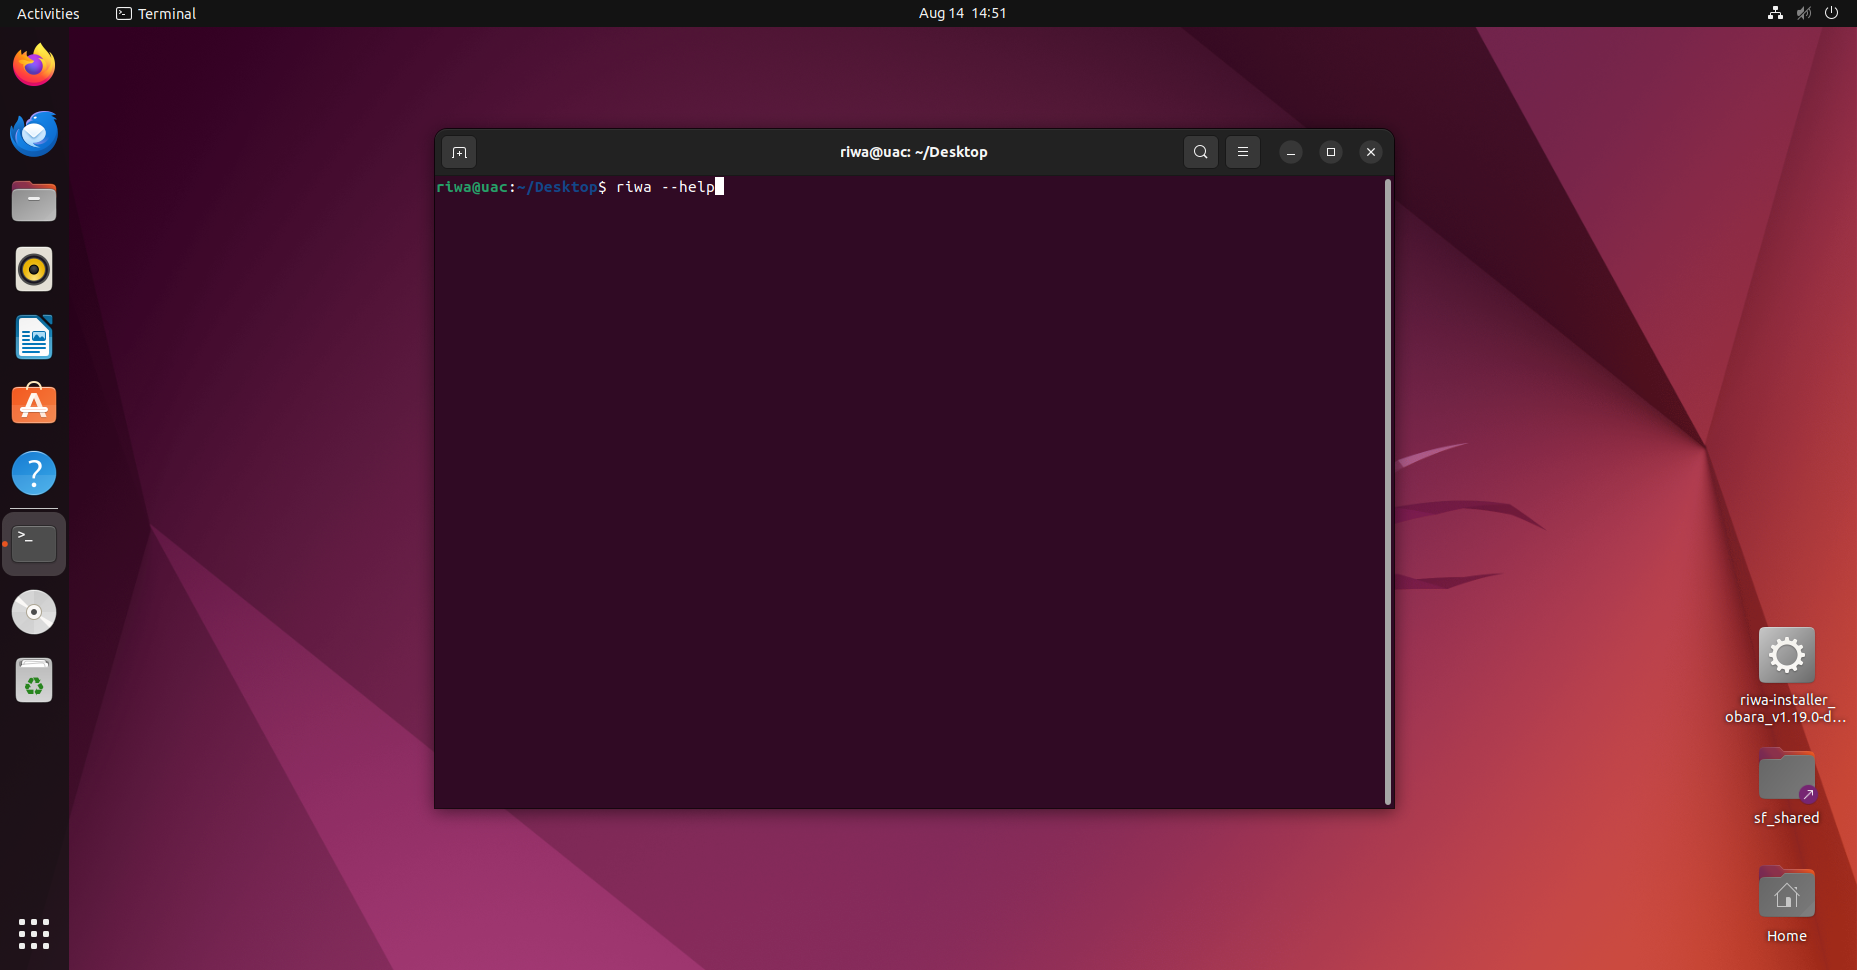1857x970 pixels.
Task: Launch Rhythmbox music player
Action: point(34,269)
